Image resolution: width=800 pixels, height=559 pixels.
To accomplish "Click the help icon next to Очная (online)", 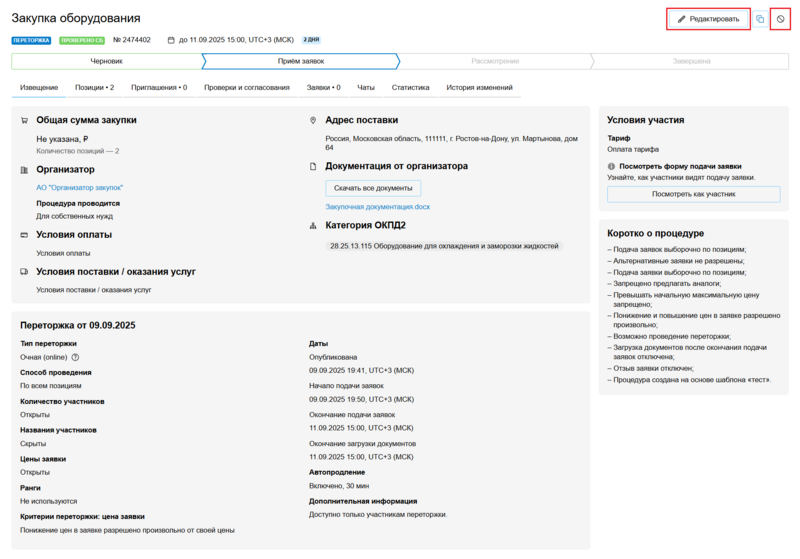I will pos(75,357).
